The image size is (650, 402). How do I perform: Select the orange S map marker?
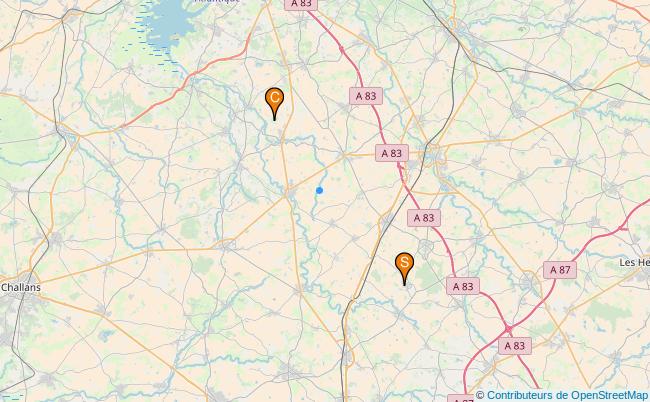click(405, 269)
